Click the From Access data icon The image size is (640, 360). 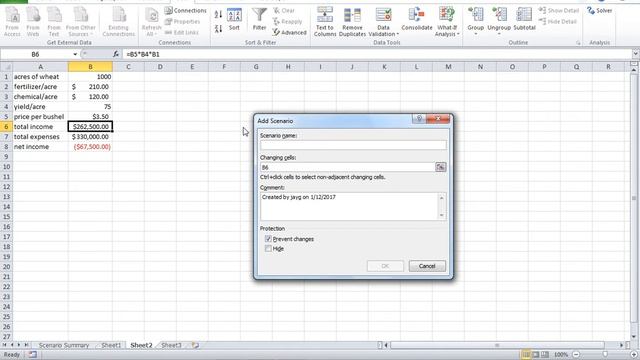(x=12, y=22)
